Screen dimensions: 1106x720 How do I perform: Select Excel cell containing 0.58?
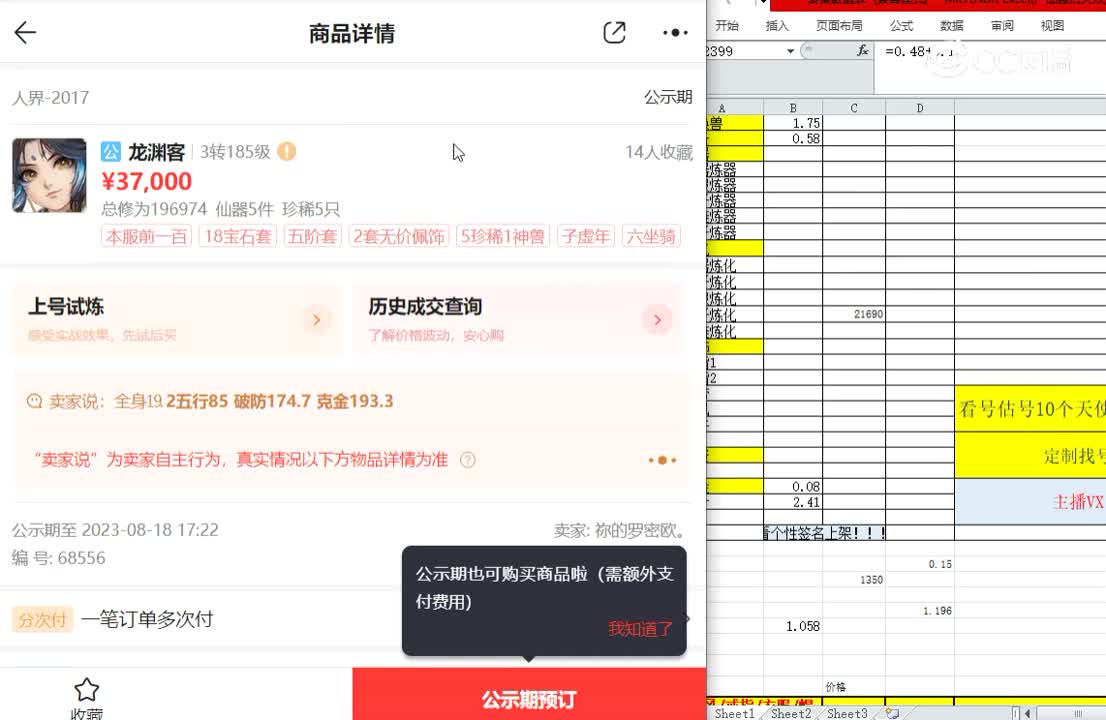click(793, 139)
